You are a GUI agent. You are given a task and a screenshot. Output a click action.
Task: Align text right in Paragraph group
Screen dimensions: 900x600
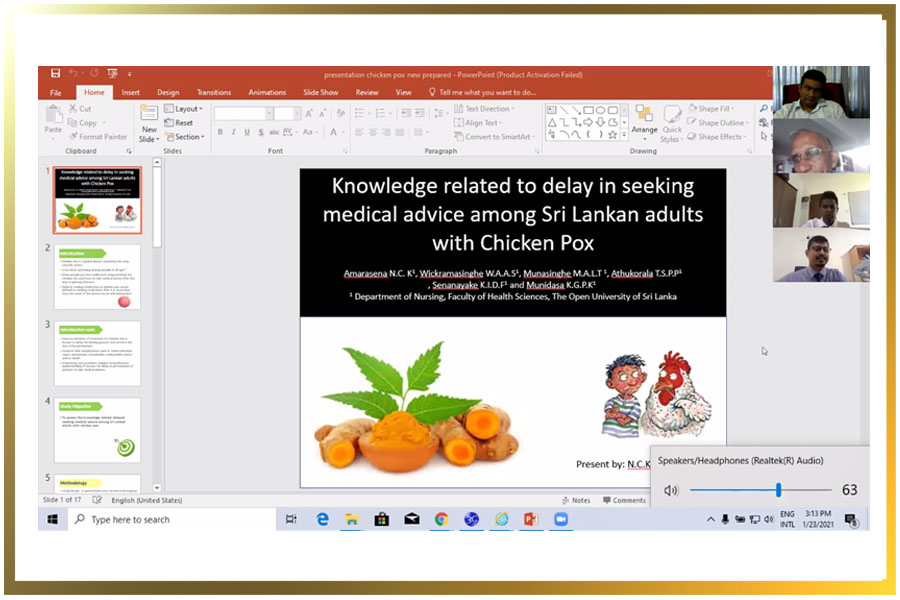coord(386,133)
